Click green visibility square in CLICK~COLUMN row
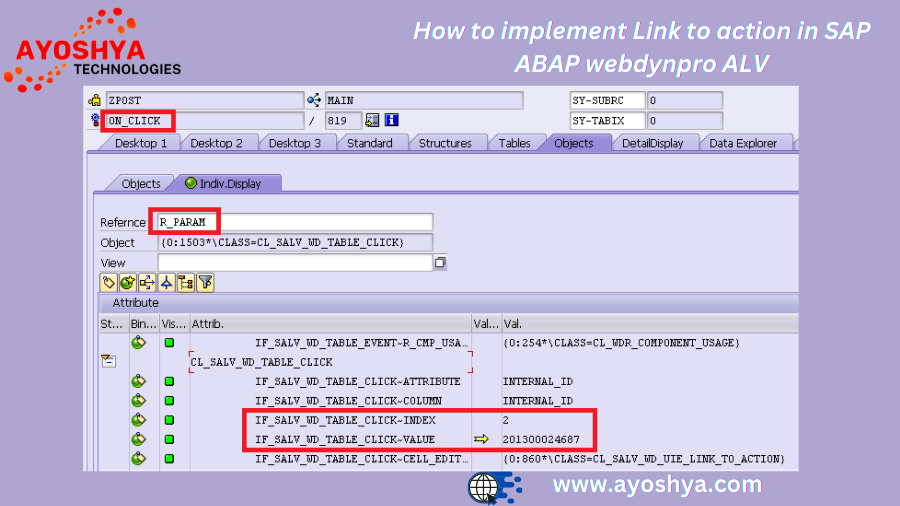The image size is (900, 506). tap(169, 400)
